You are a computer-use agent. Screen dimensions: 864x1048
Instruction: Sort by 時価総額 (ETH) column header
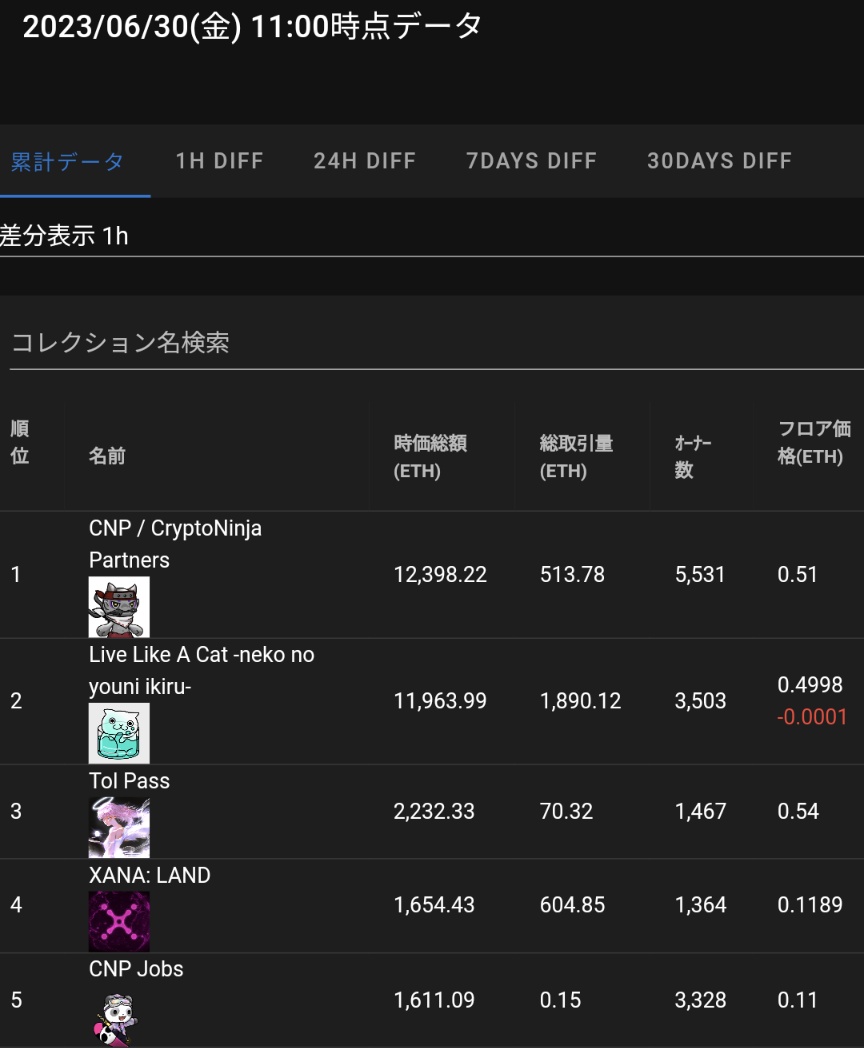pos(430,456)
